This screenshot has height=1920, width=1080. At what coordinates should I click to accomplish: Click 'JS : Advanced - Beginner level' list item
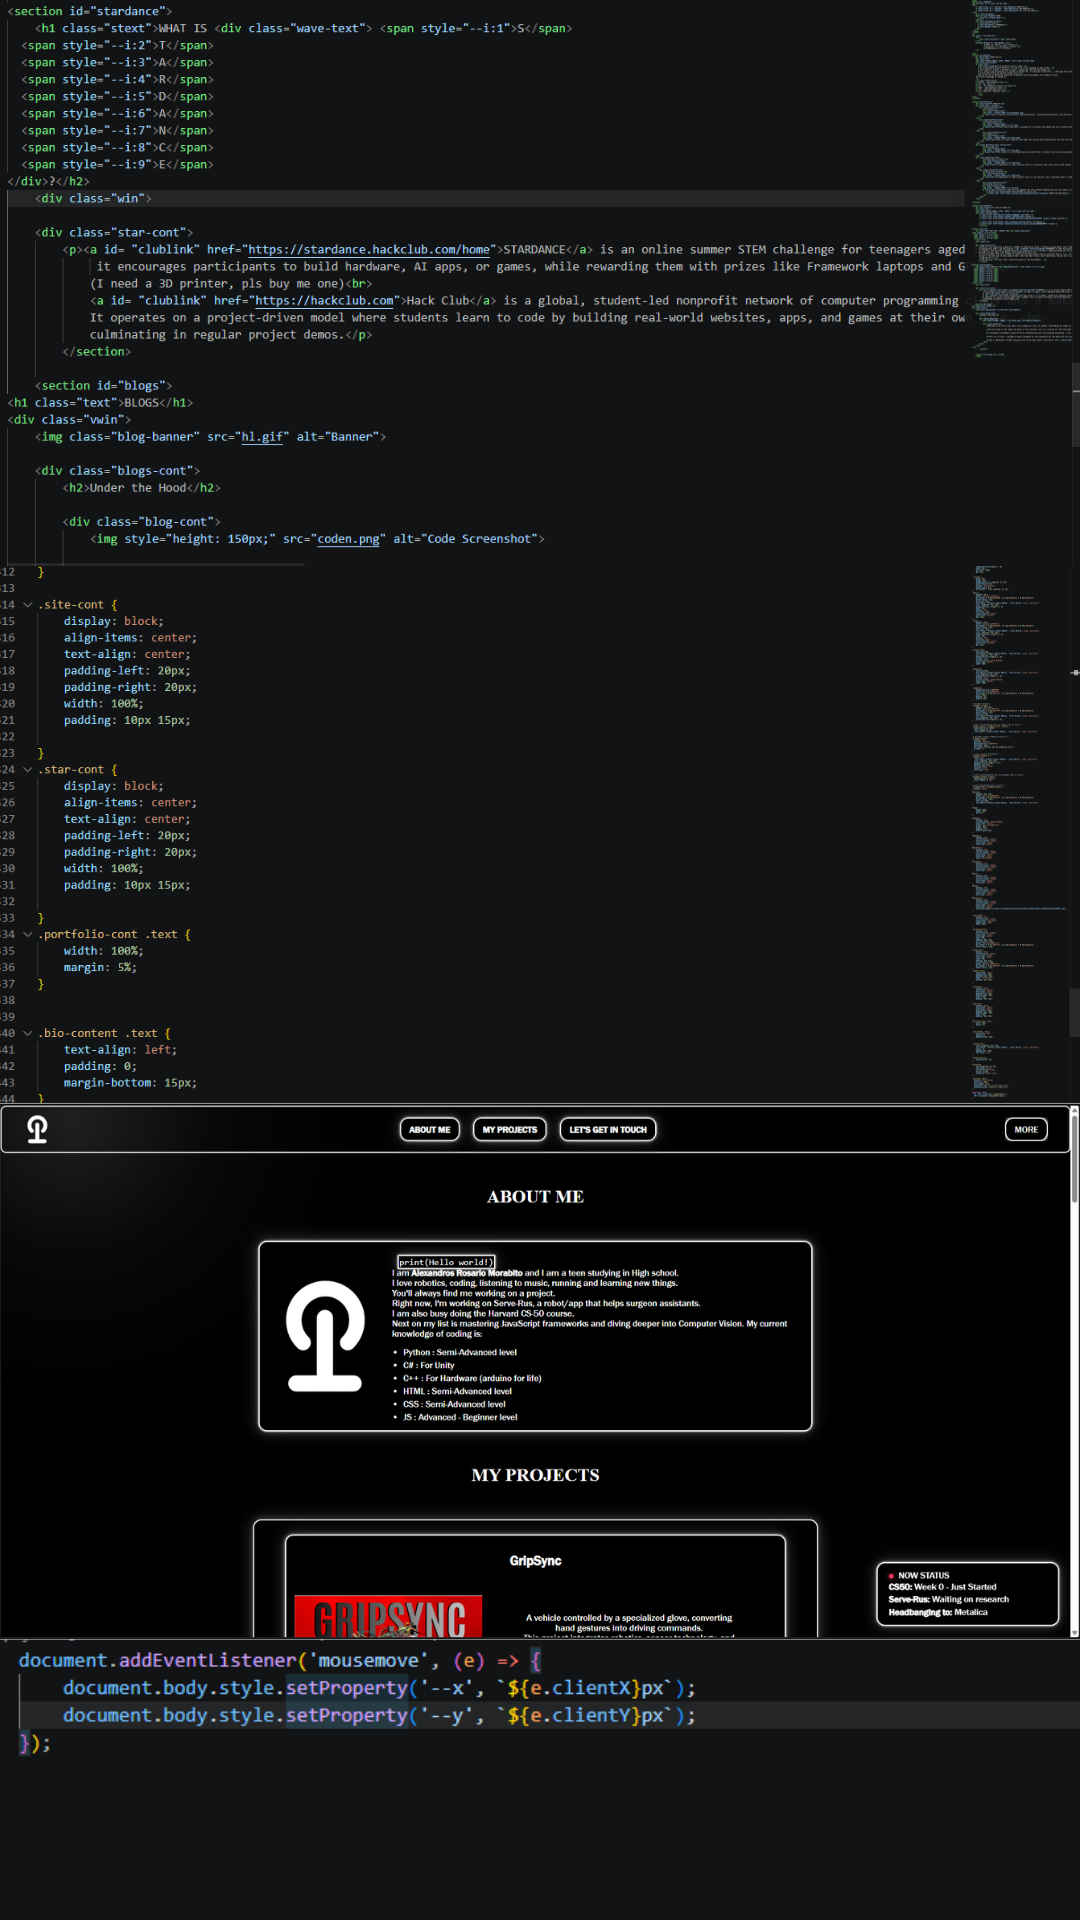pos(460,1417)
